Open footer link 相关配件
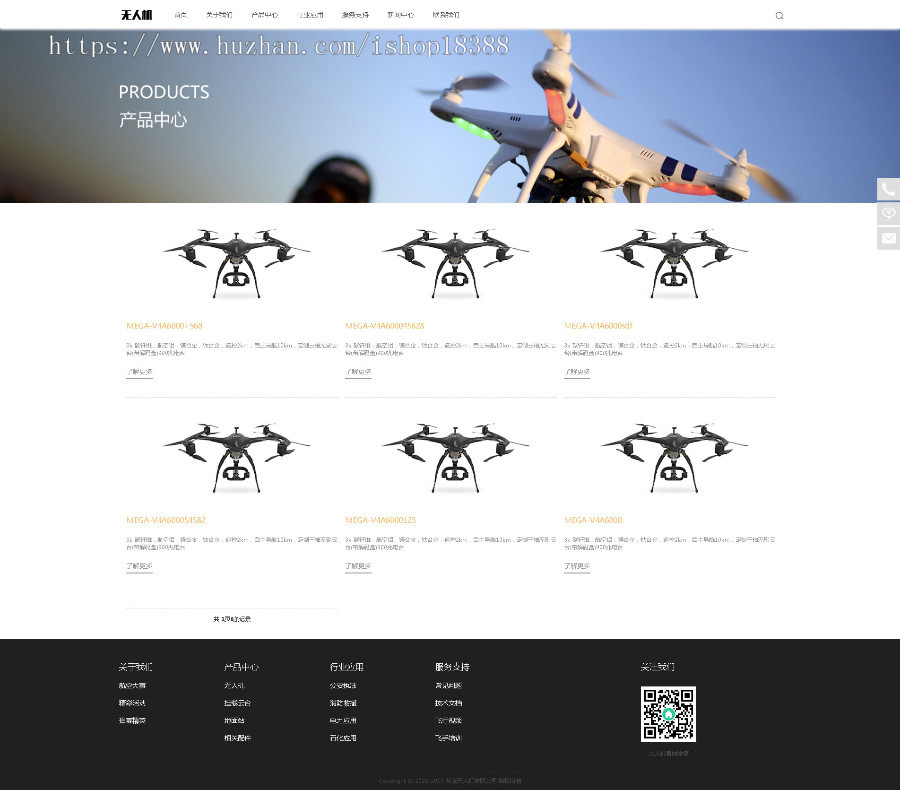The width and height of the screenshot is (900, 790). [238, 738]
